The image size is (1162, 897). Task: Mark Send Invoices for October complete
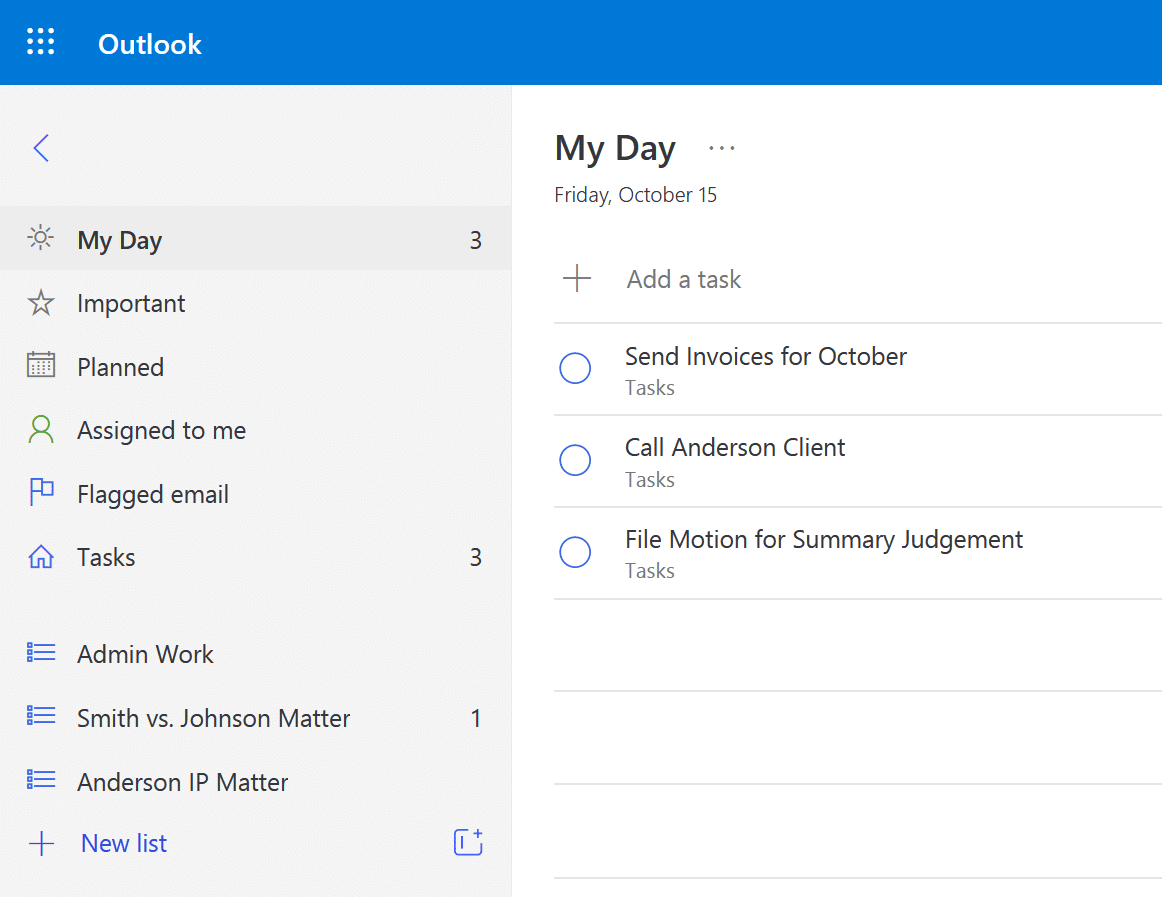point(575,368)
